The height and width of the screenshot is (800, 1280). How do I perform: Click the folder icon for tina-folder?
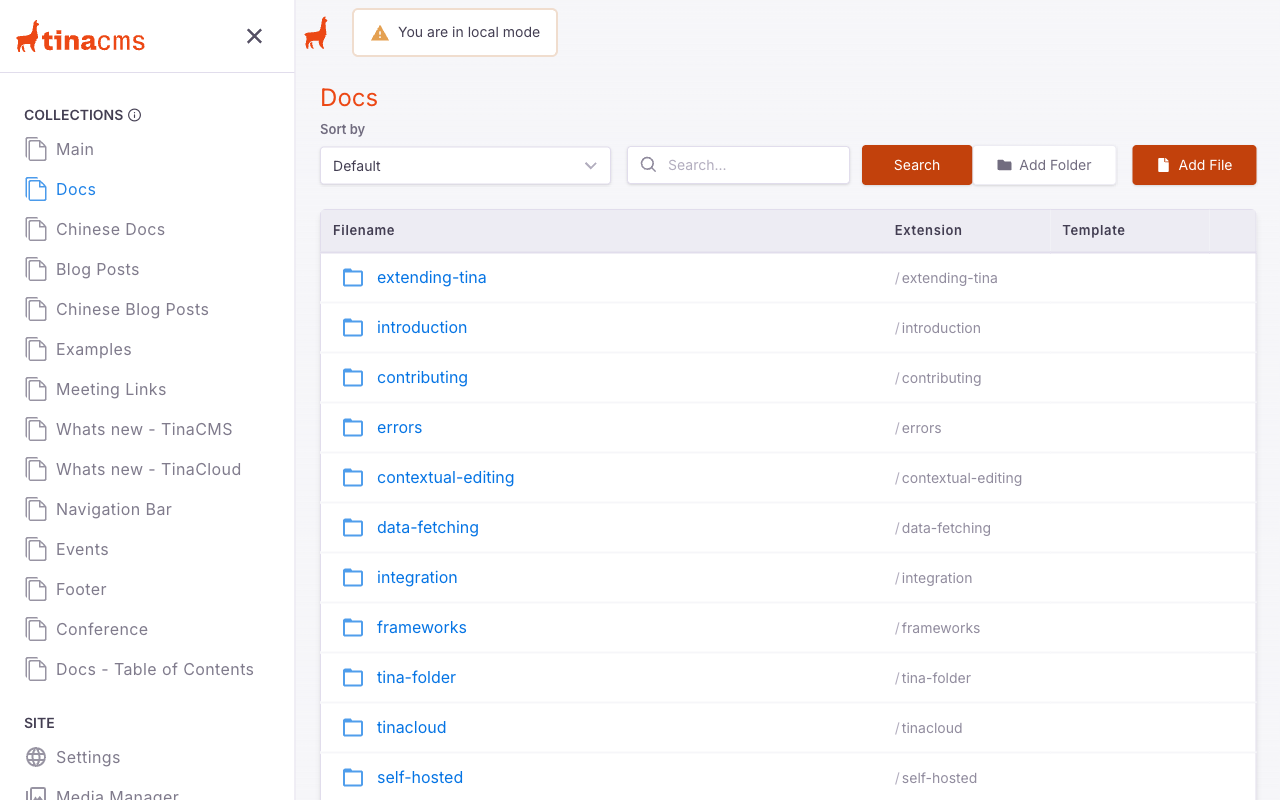click(x=353, y=677)
